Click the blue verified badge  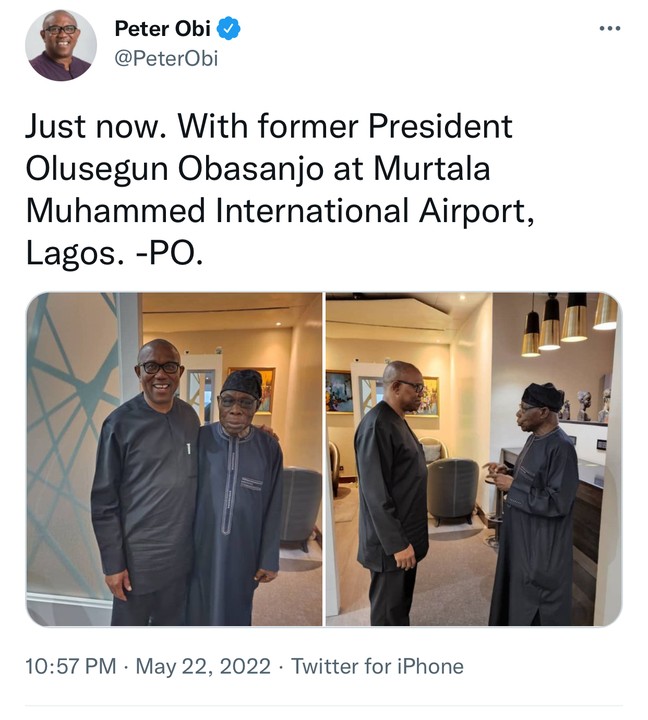pos(229,30)
